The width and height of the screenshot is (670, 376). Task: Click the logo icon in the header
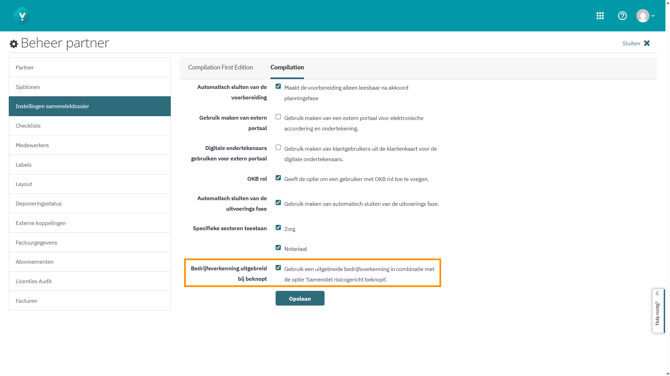22,16
